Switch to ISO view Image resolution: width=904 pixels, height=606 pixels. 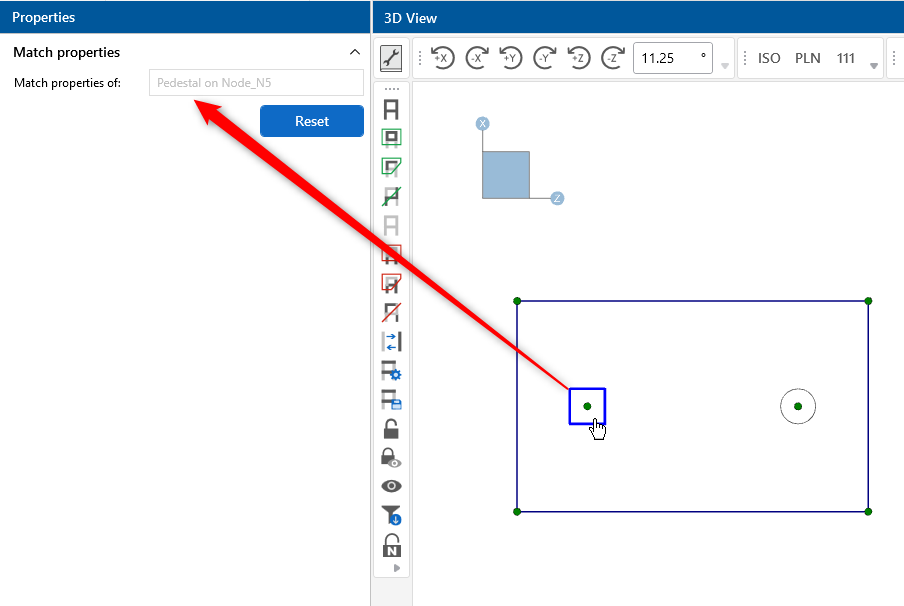pyautogui.click(x=769, y=58)
